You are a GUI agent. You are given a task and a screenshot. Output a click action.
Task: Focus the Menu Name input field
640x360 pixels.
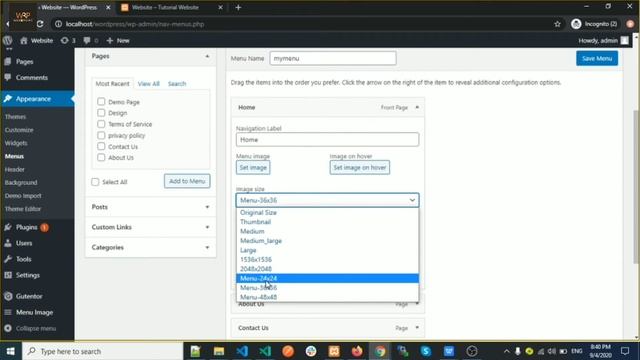coord(333,58)
